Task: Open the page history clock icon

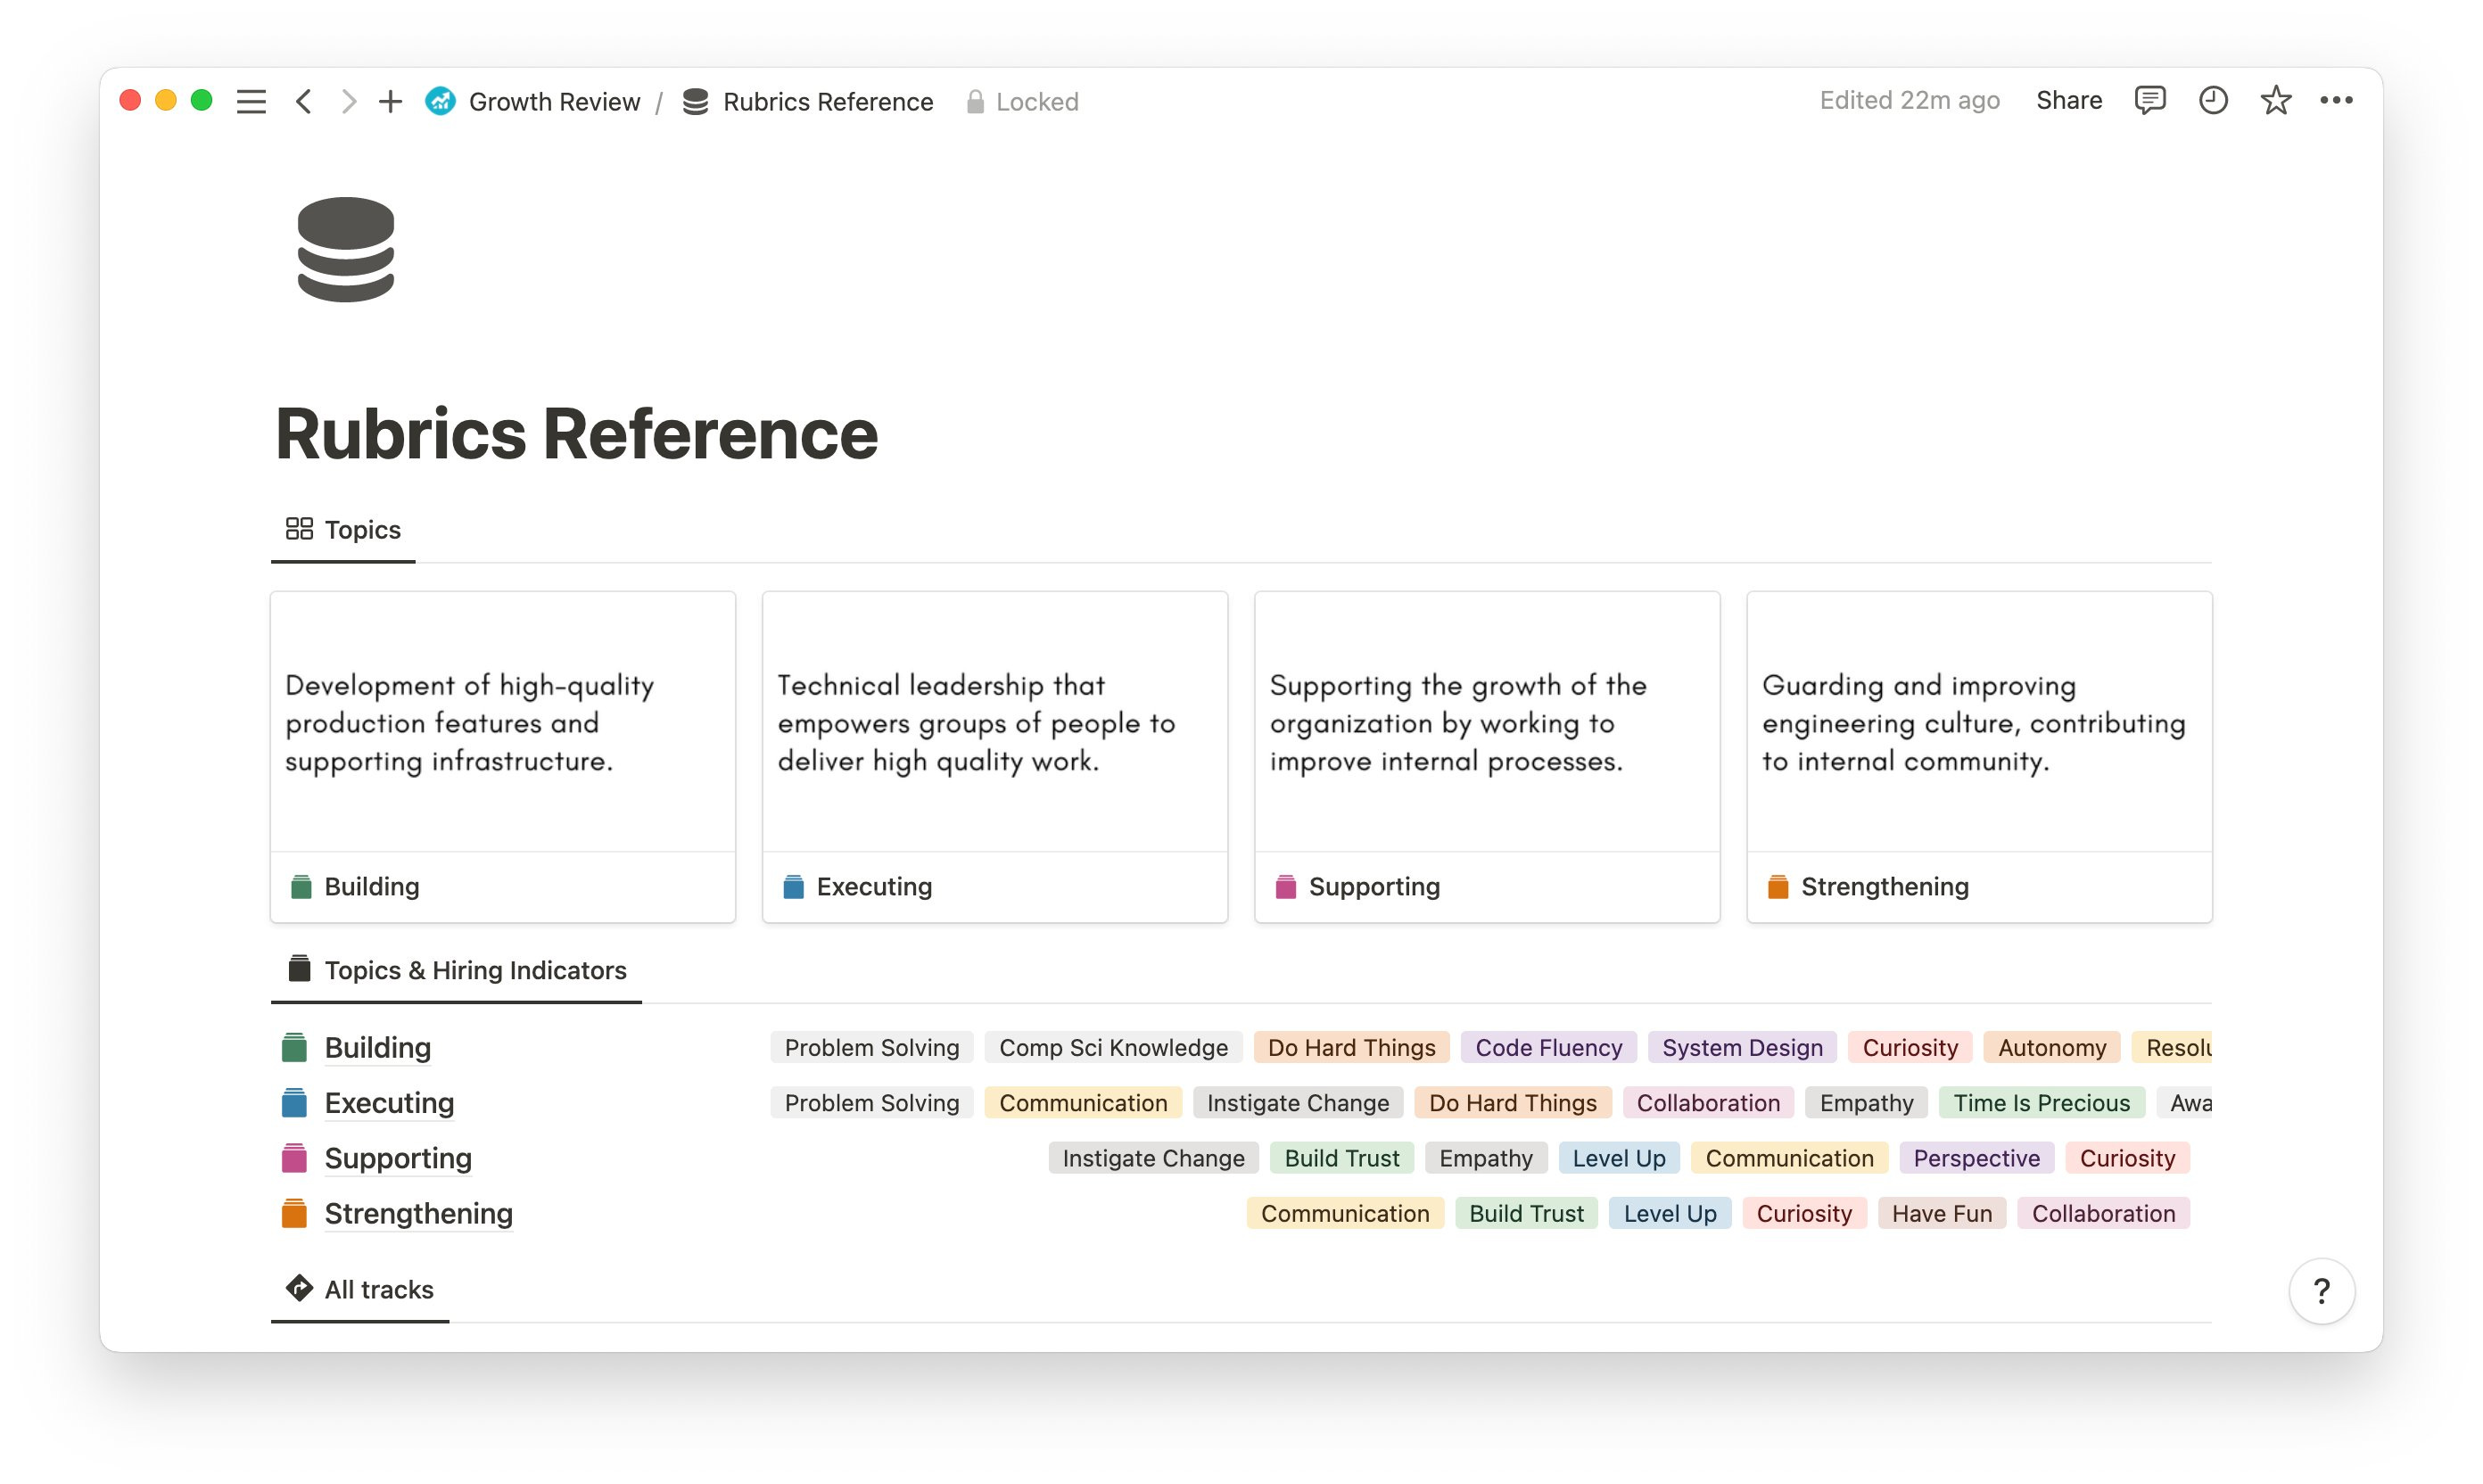Action: pyautogui.click(x=2212, y=100)
